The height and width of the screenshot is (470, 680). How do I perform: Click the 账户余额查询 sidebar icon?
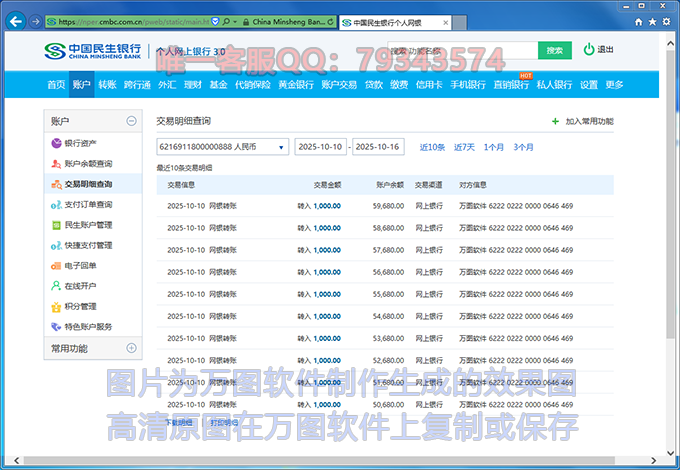coord(55,163)
